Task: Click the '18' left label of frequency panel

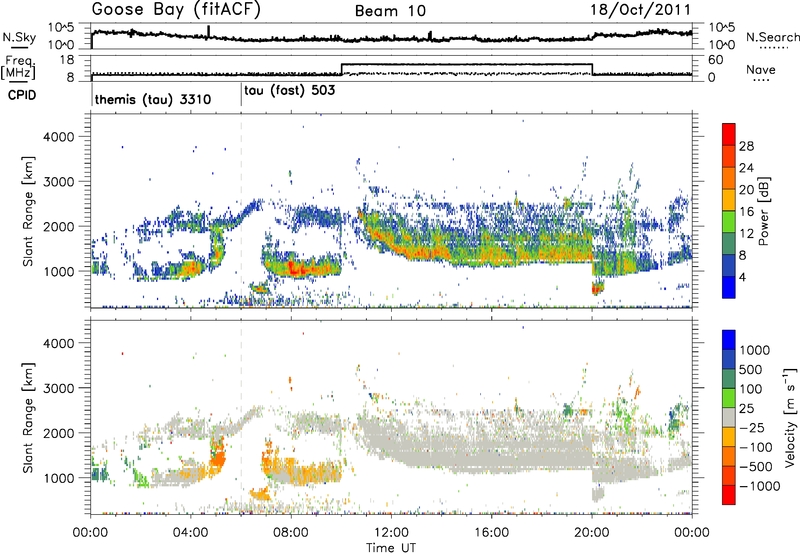Action: 67,60
